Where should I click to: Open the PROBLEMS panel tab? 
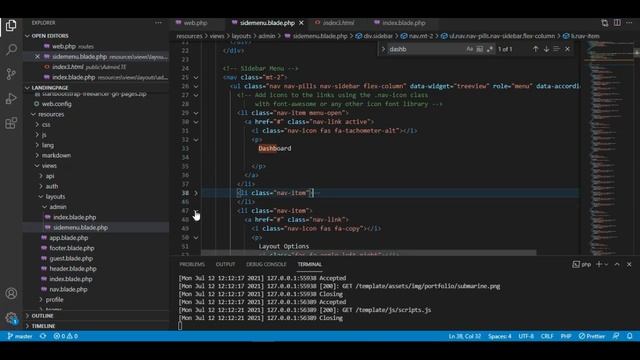tap(192, 264)
